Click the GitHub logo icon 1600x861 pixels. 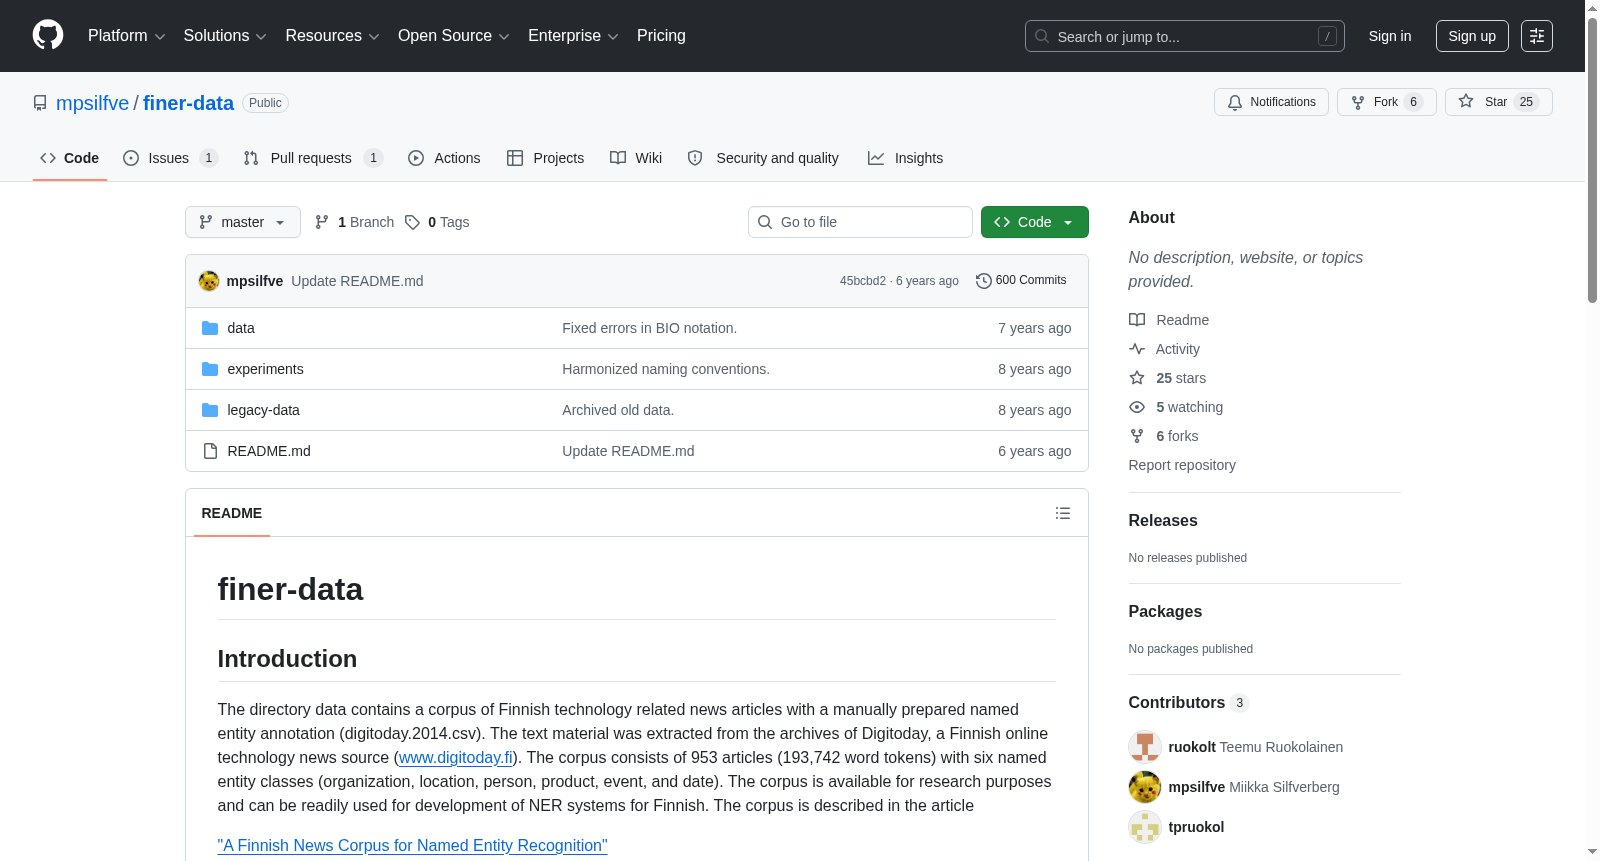(x=48, y=35)
